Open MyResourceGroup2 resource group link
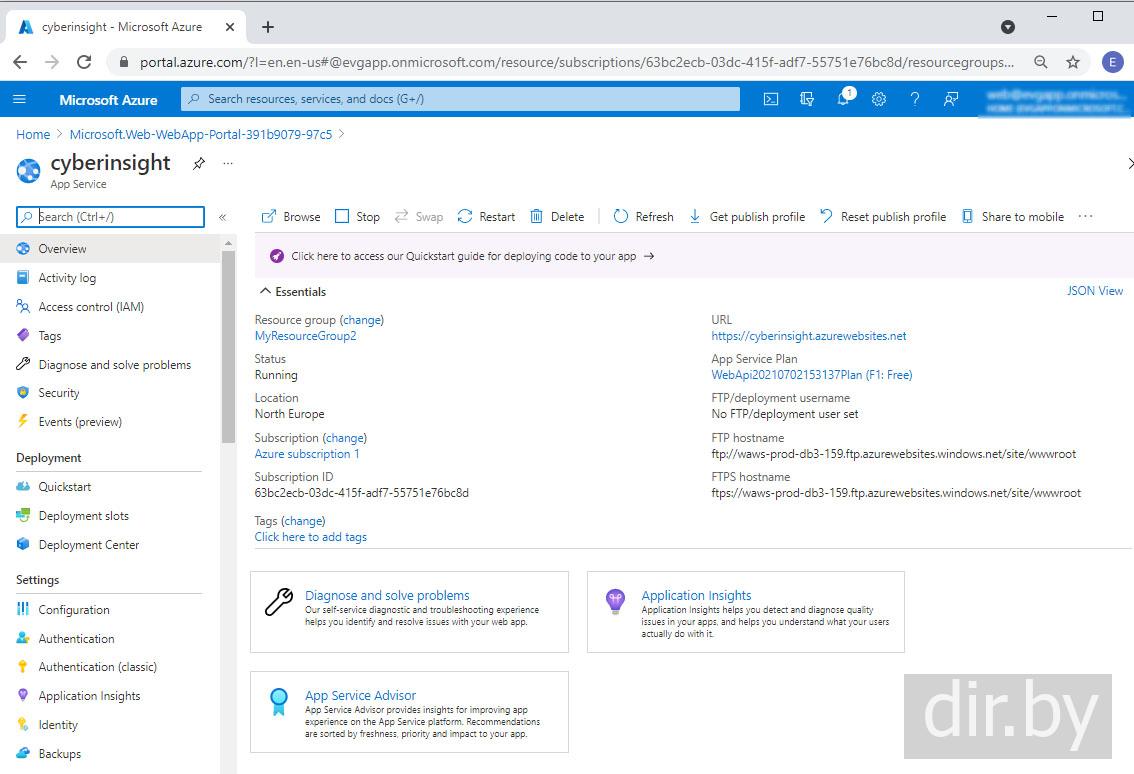Image resolution: width=1134 pixels, height=774 pixels. click(305, 336)
